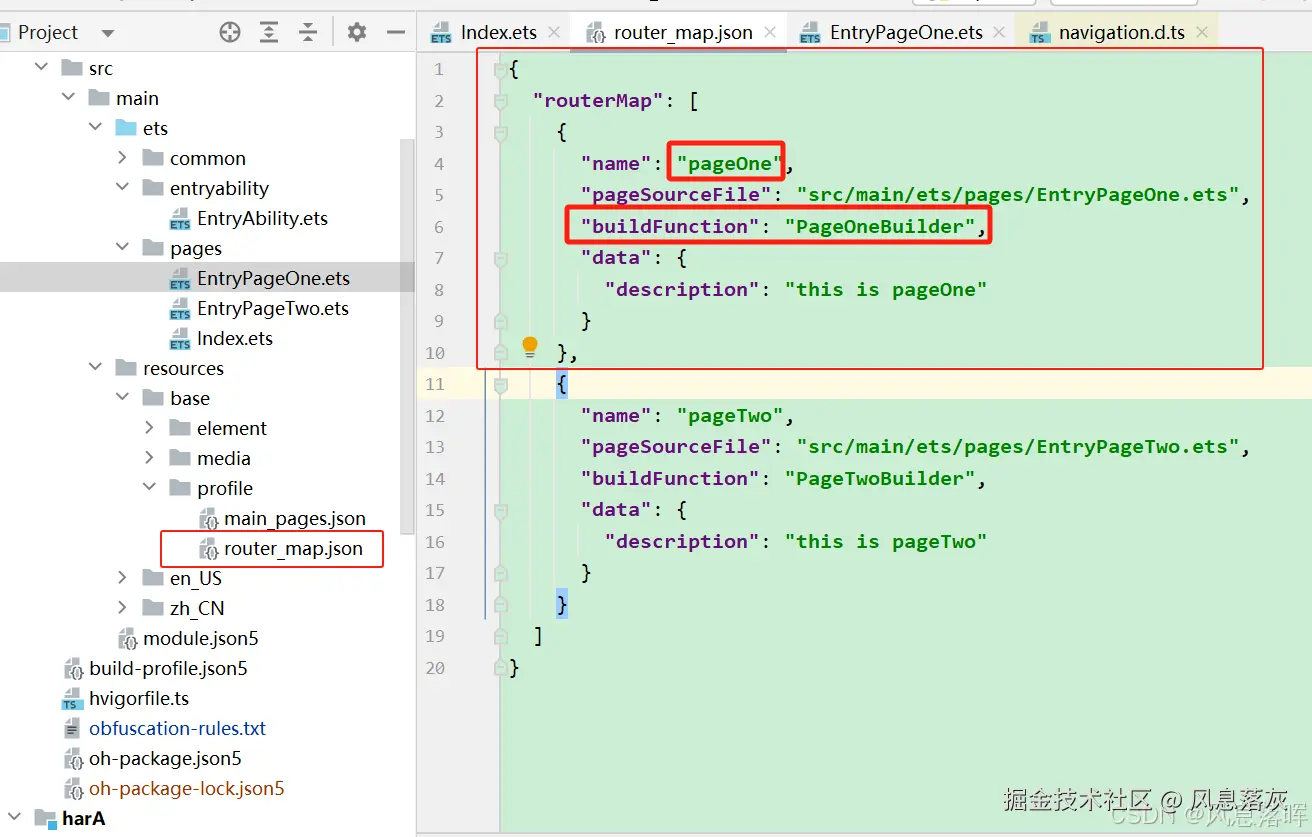This screenshot has width=1312, height=837.
Task: Collapse the pages folder
Action: (122, 247)
